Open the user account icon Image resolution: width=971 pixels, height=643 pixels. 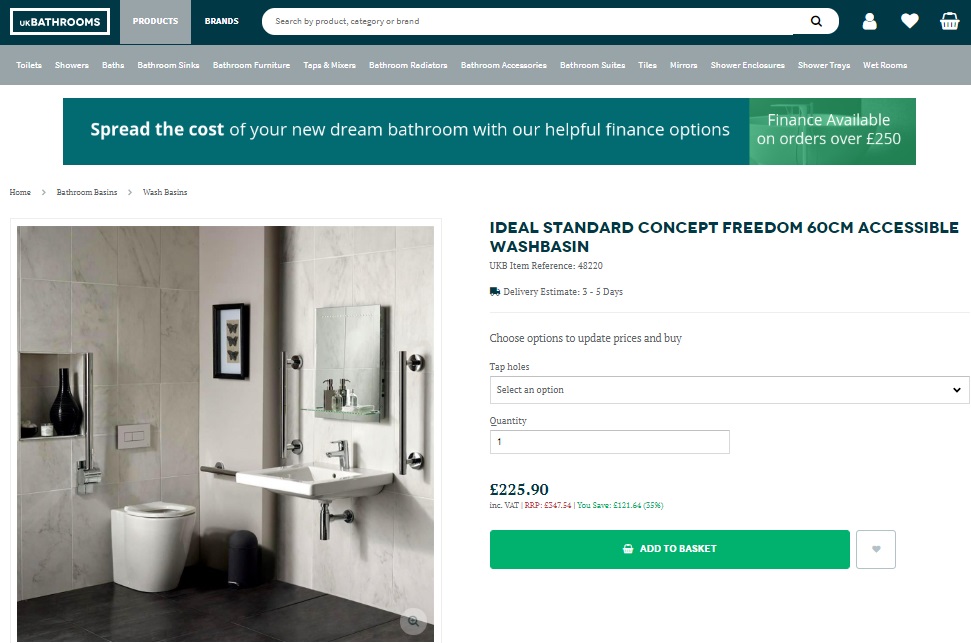[x=869, y=22]
